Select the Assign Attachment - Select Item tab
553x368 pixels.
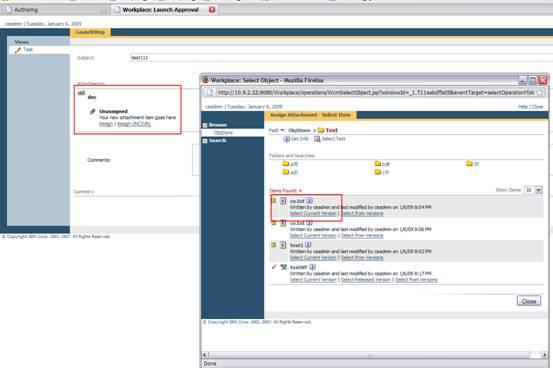(310, 115)
